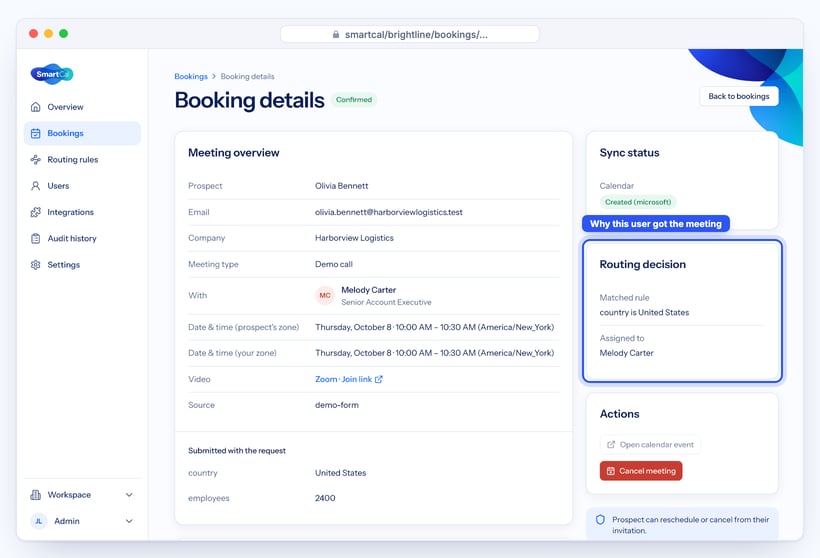Click matched rule country is United States
Image resolution: width=820 pixels, height=558 pixels.
click(x=644, y=312)
